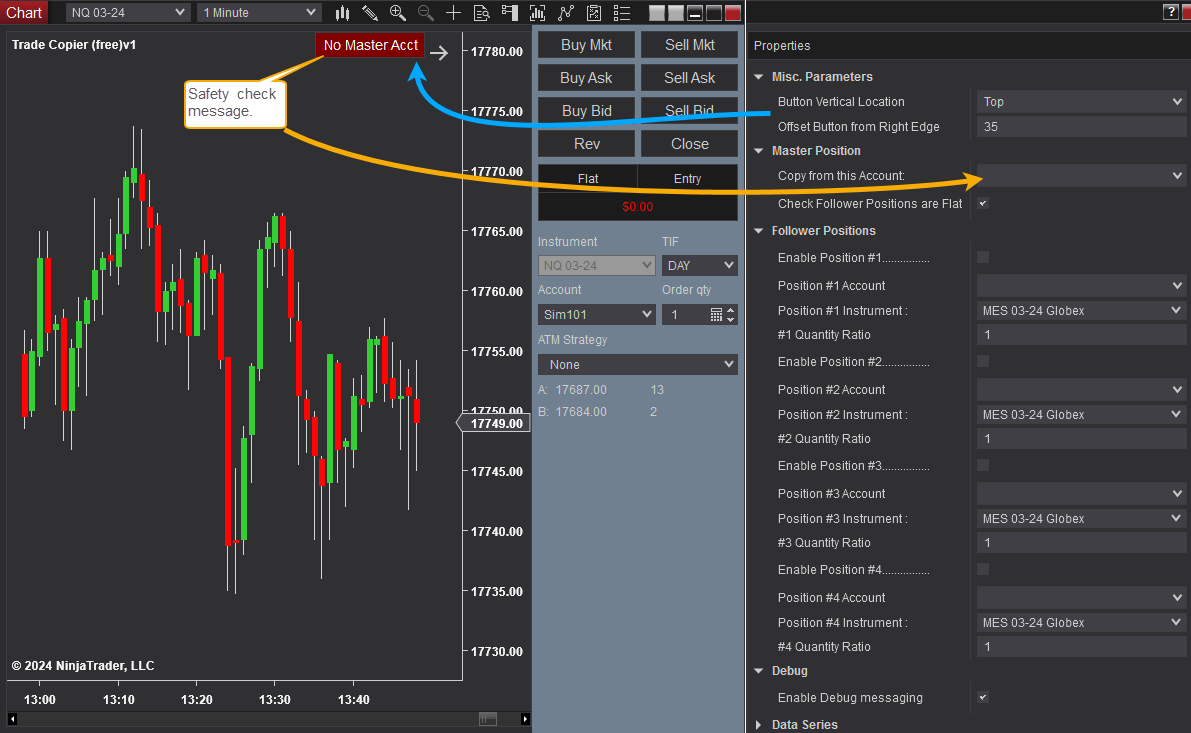Open ATM Strategy None dropdown
Image resolution: width=1191 pixels, height=733 pixels.
pos(637,365)
